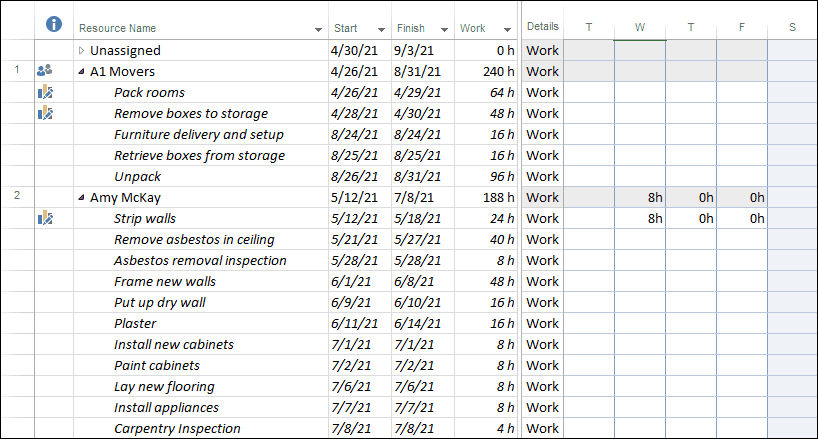Click the edited-work indicator icon beside Pack rooms
Screen dimensions: 818x439
45,92
